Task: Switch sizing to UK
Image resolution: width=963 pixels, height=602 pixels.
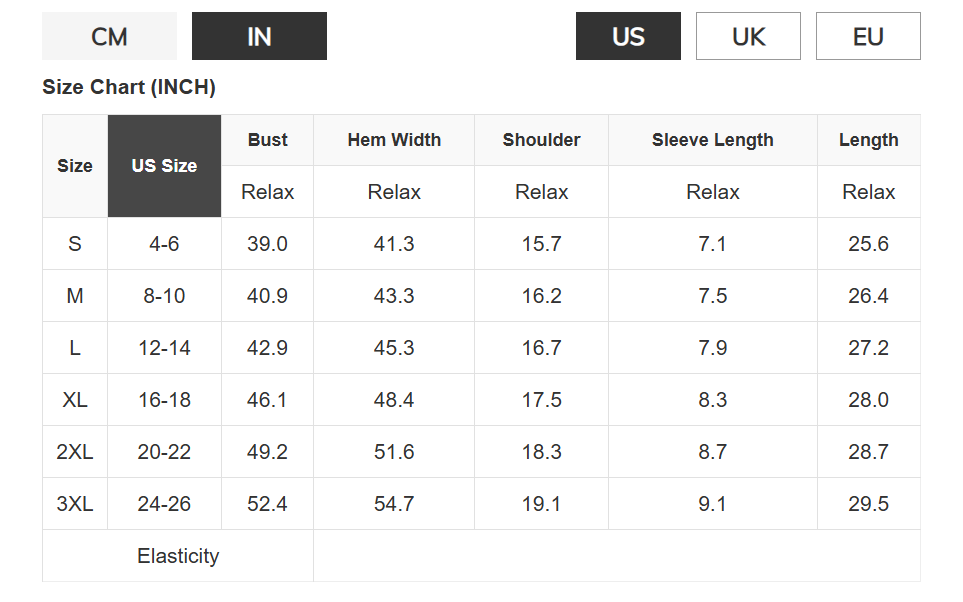Action: [x=748, y=37]
